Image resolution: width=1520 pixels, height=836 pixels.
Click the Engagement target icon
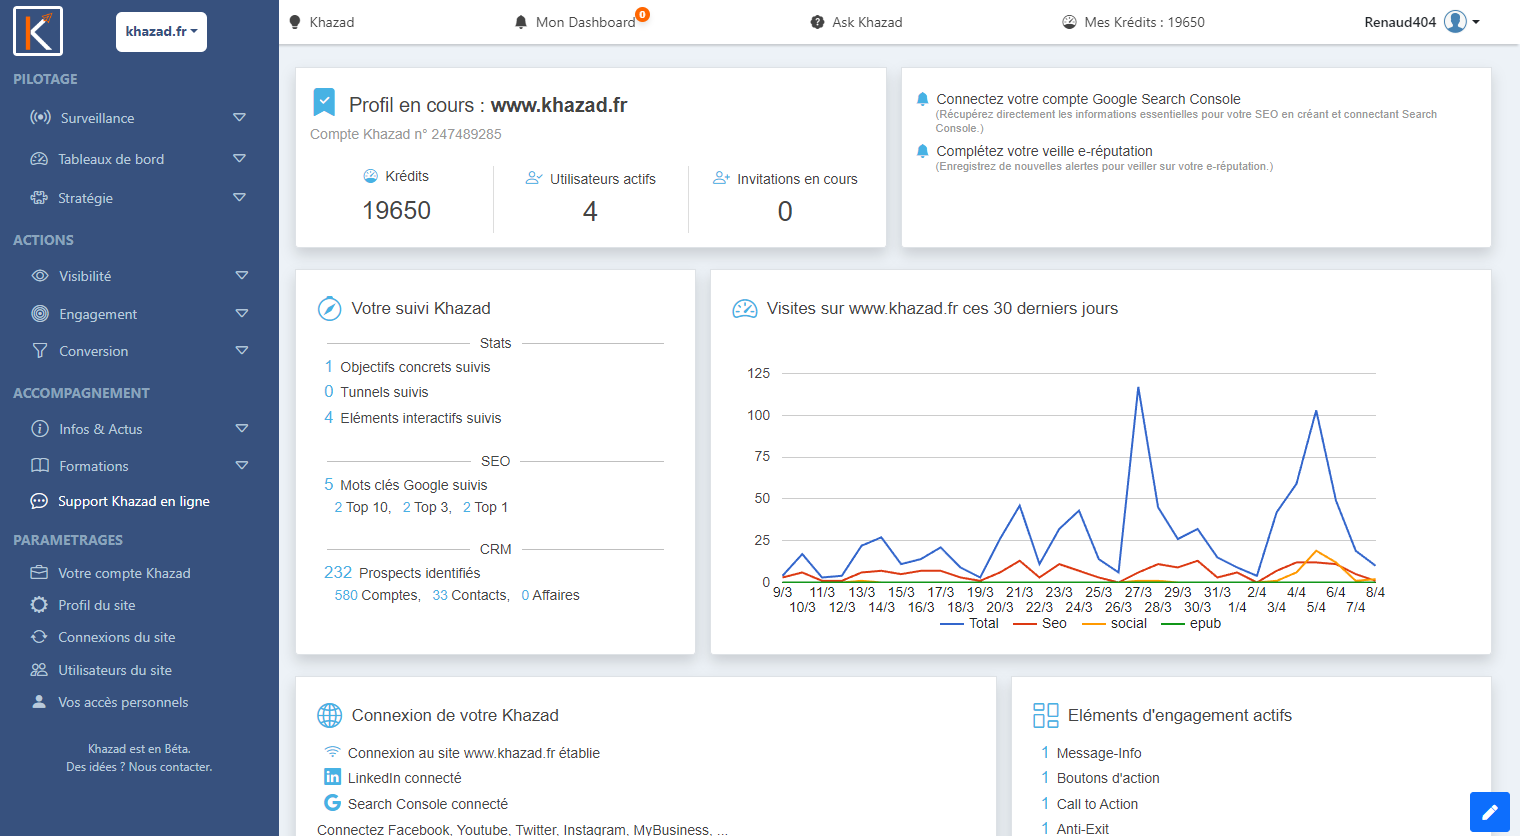(40, 314)
